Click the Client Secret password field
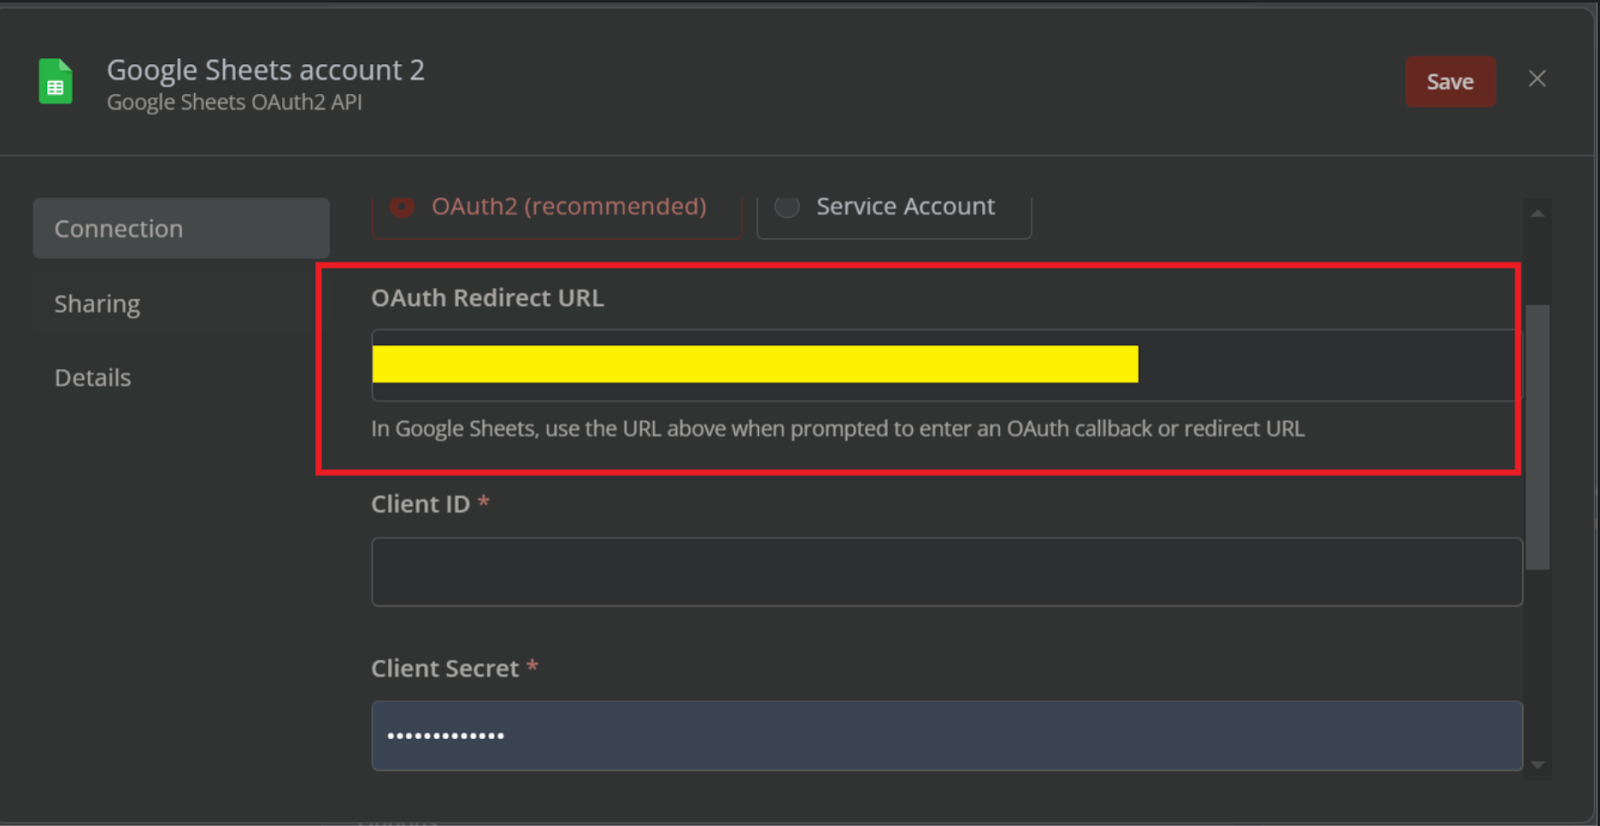The image size is (1600, 826). click(x=947, y=736)
